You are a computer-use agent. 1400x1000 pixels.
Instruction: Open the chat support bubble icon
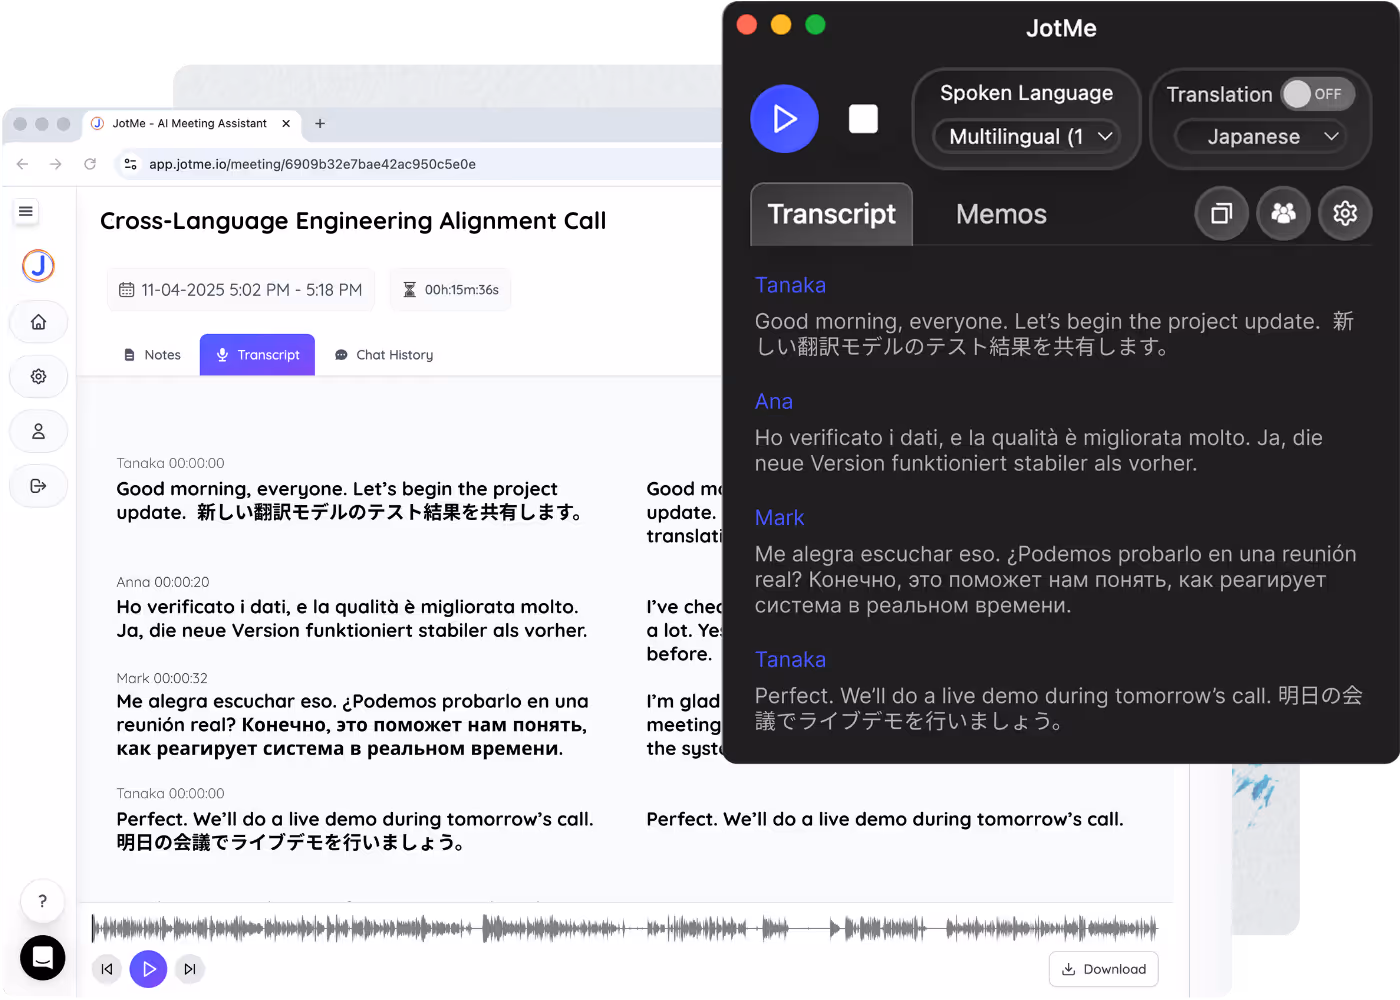(42, 957)
